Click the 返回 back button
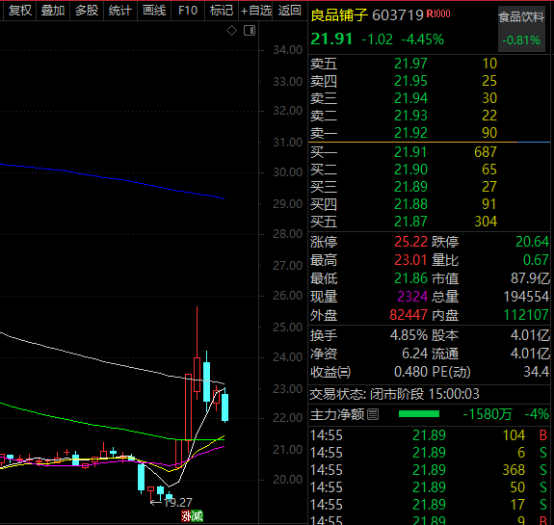The image size is (554, 525). 290,11
